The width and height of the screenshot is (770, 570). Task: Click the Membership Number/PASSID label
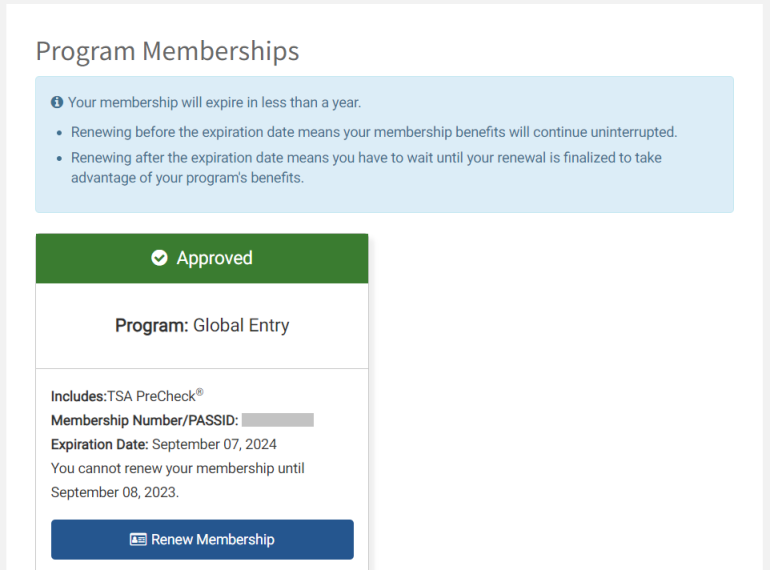[144, 420]
